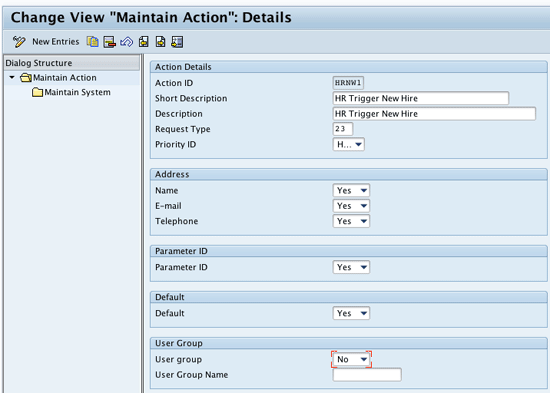Click the Short Description text field

click(x=421, y=98)
